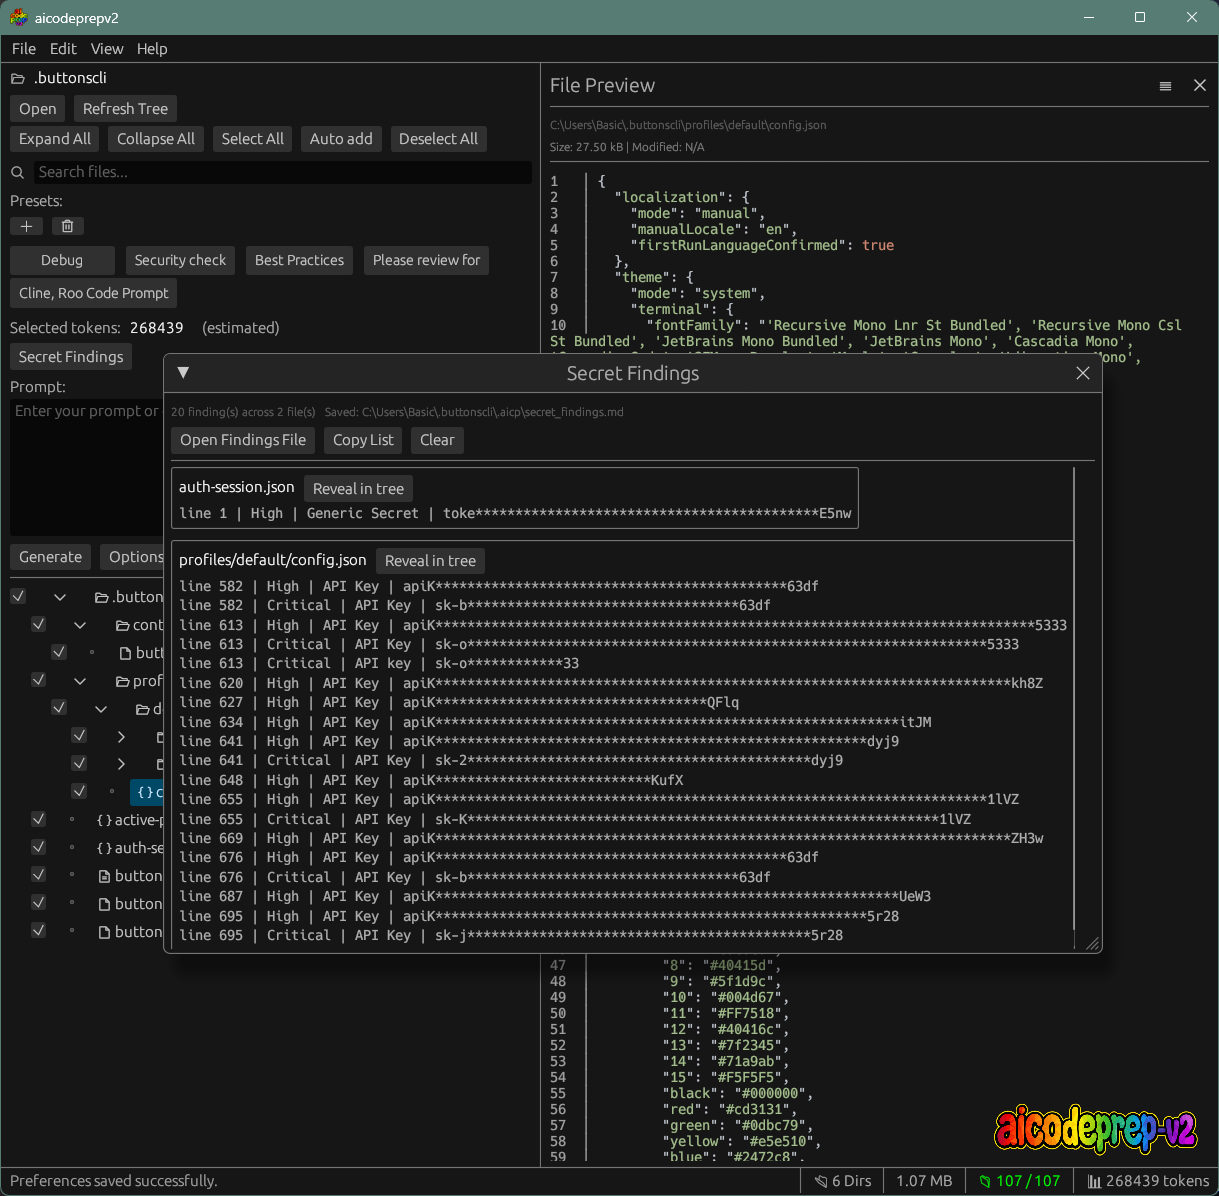The height and width of the screenshot is (1196, 1219).
Task: Click Copy List in Secret Findings
Action: (363, 440)
